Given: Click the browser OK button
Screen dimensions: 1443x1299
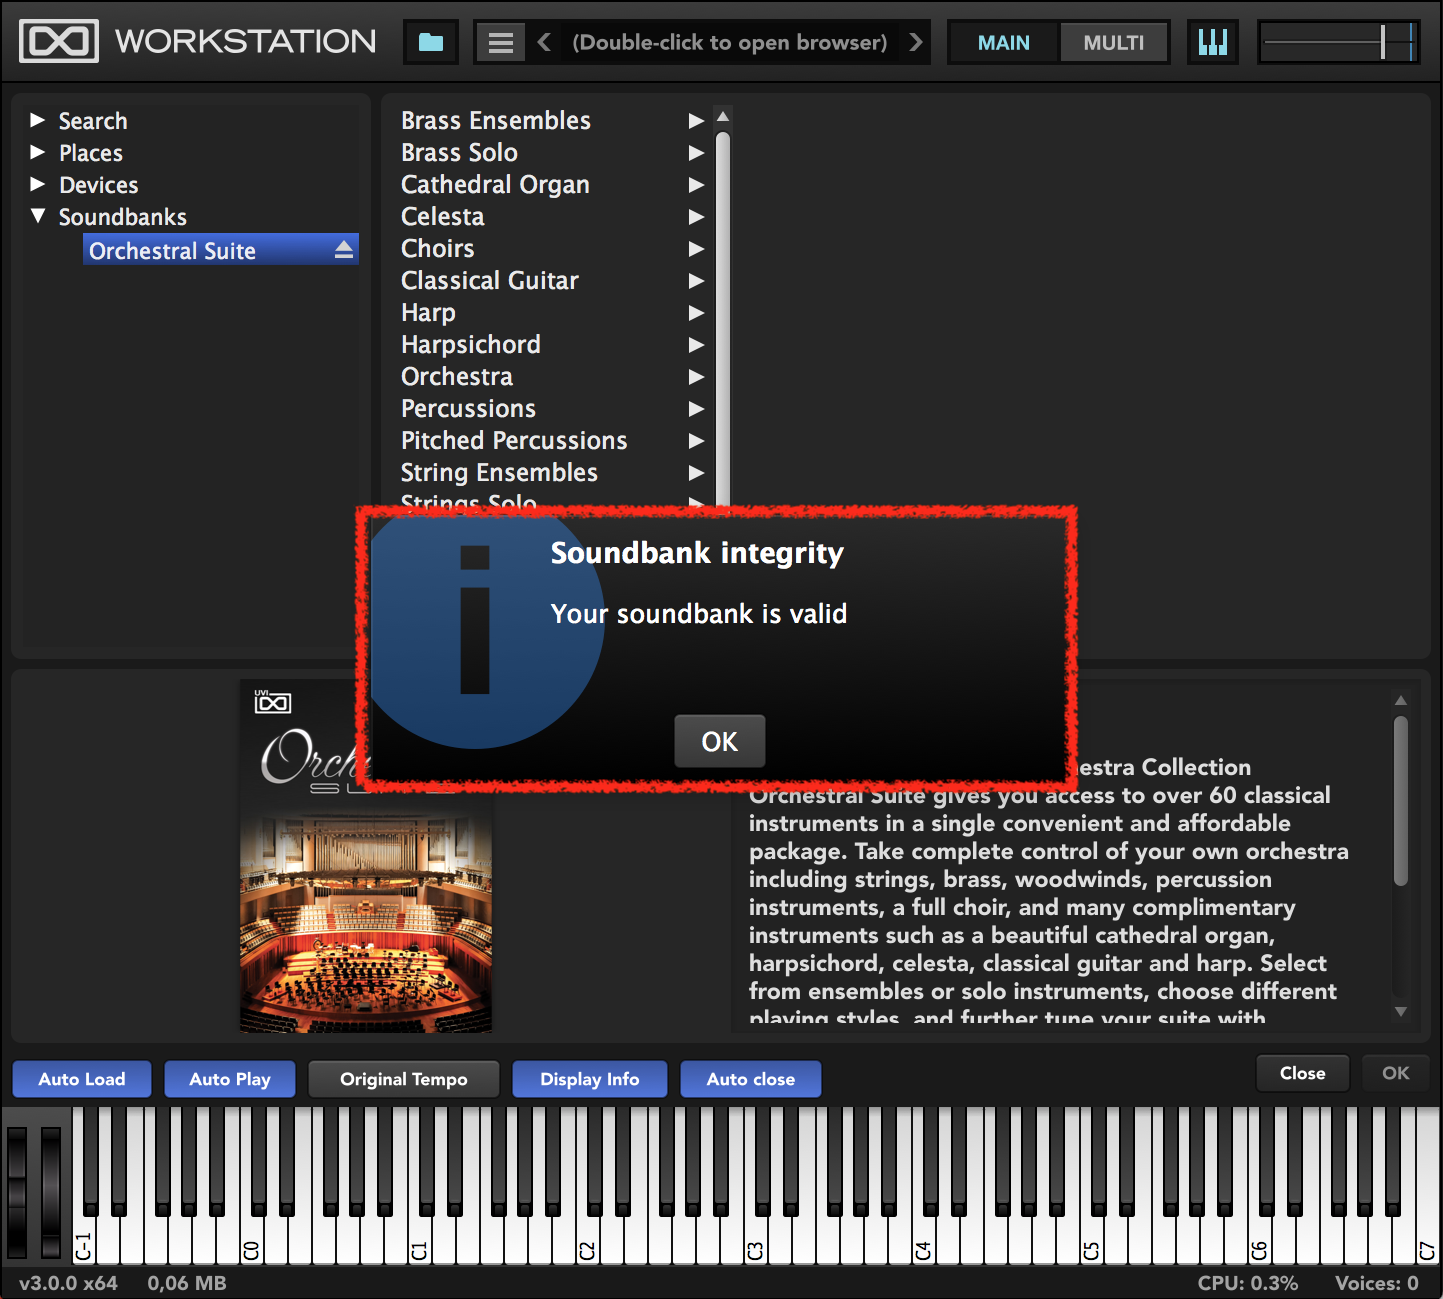Looking at the screenshot, I should pyautogui.click(x=1395, y=1073).
